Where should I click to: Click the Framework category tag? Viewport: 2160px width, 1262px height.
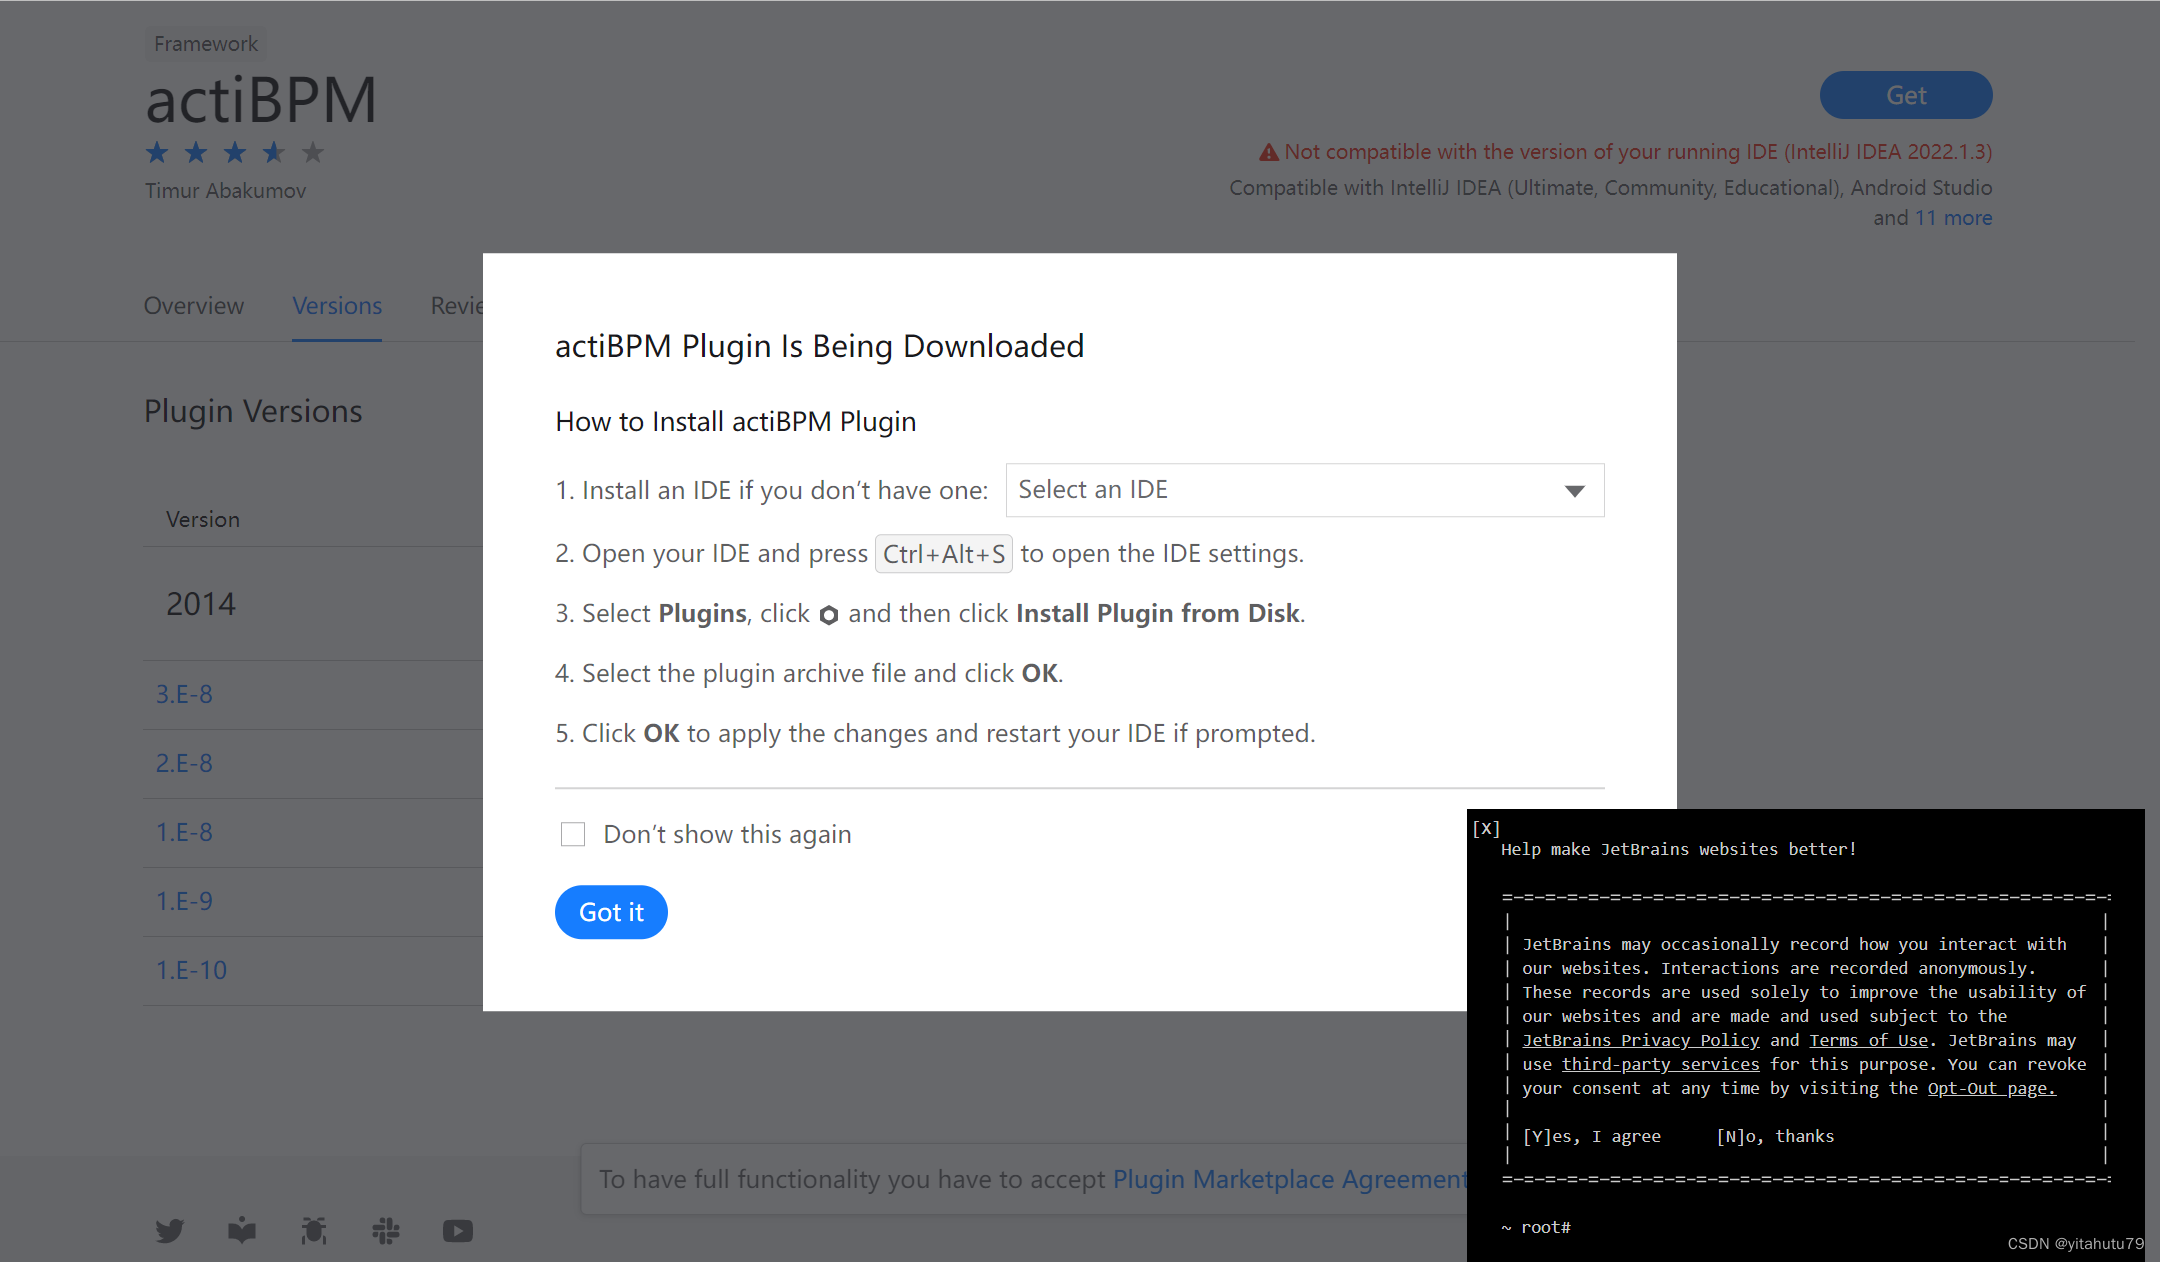[206, 44]
